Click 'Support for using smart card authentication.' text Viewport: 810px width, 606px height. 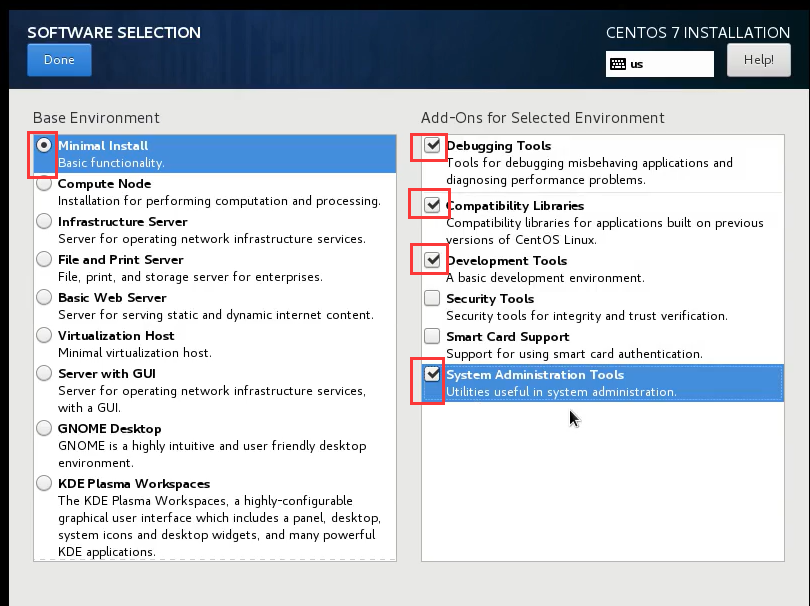(574, 354)
